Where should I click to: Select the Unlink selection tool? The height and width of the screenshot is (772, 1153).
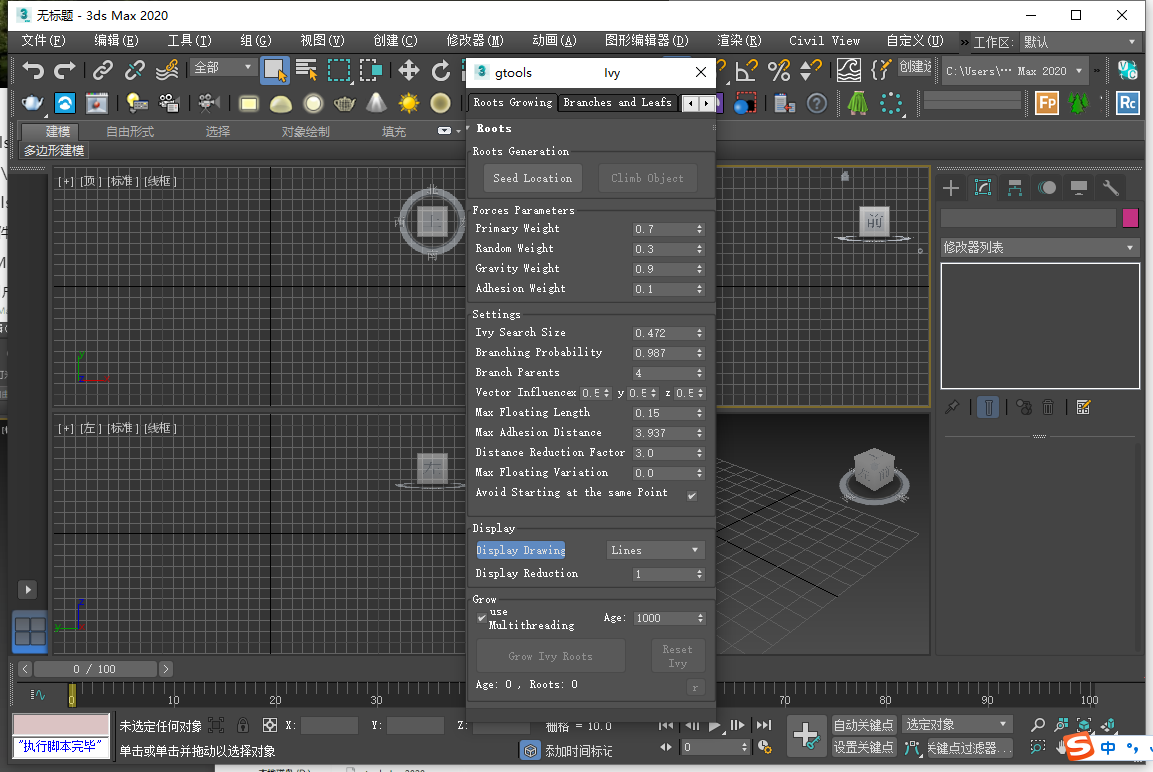(x=135, y=71)
